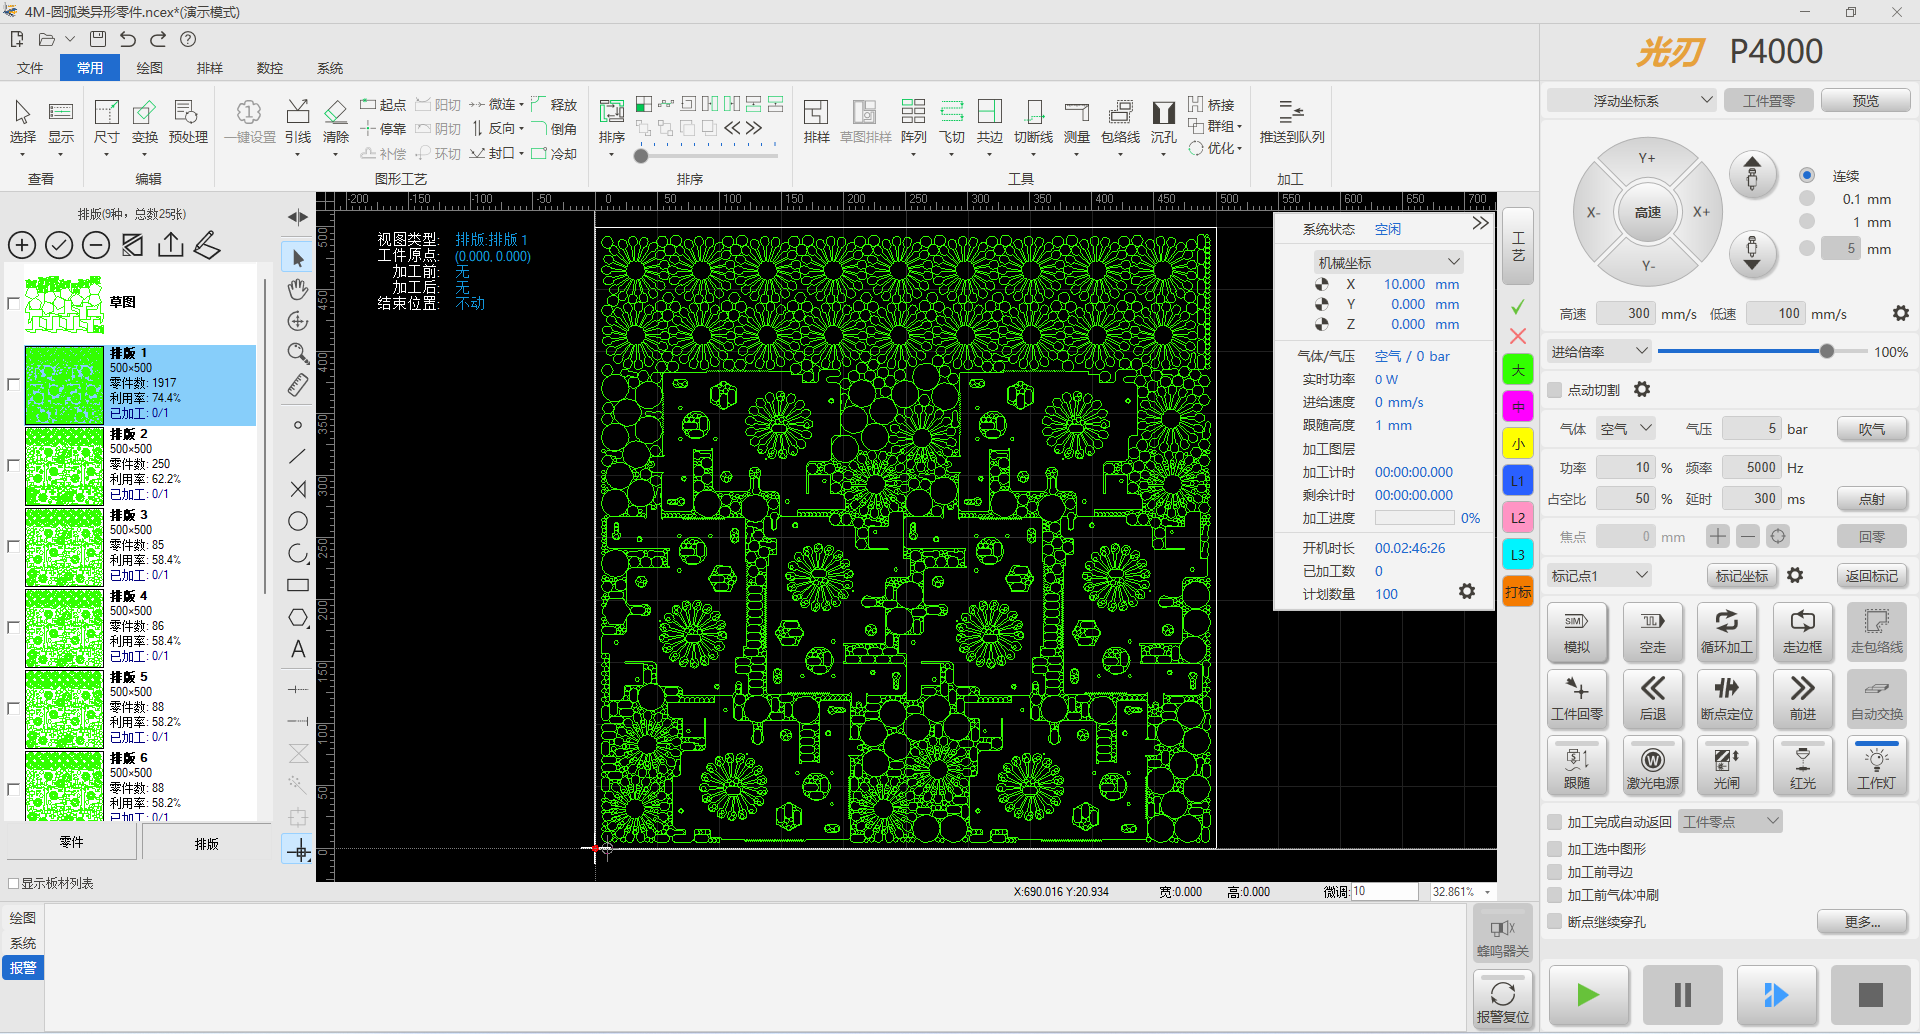Expand the 封口 dropdown arrow

pyautogui.click(x=521, y=153)
